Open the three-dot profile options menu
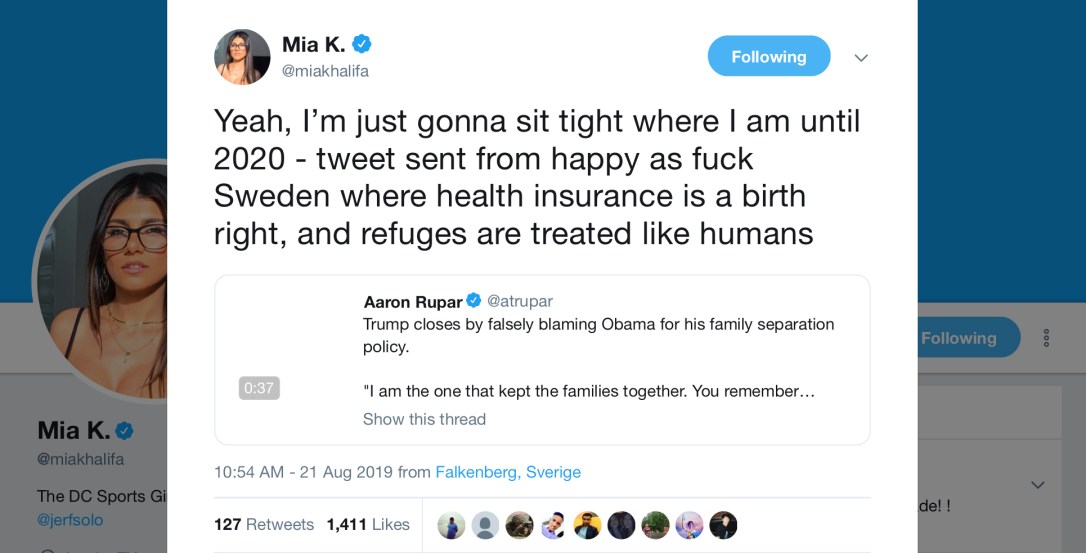Viewport: 1086px width, 553px height. click(1046, 338)
